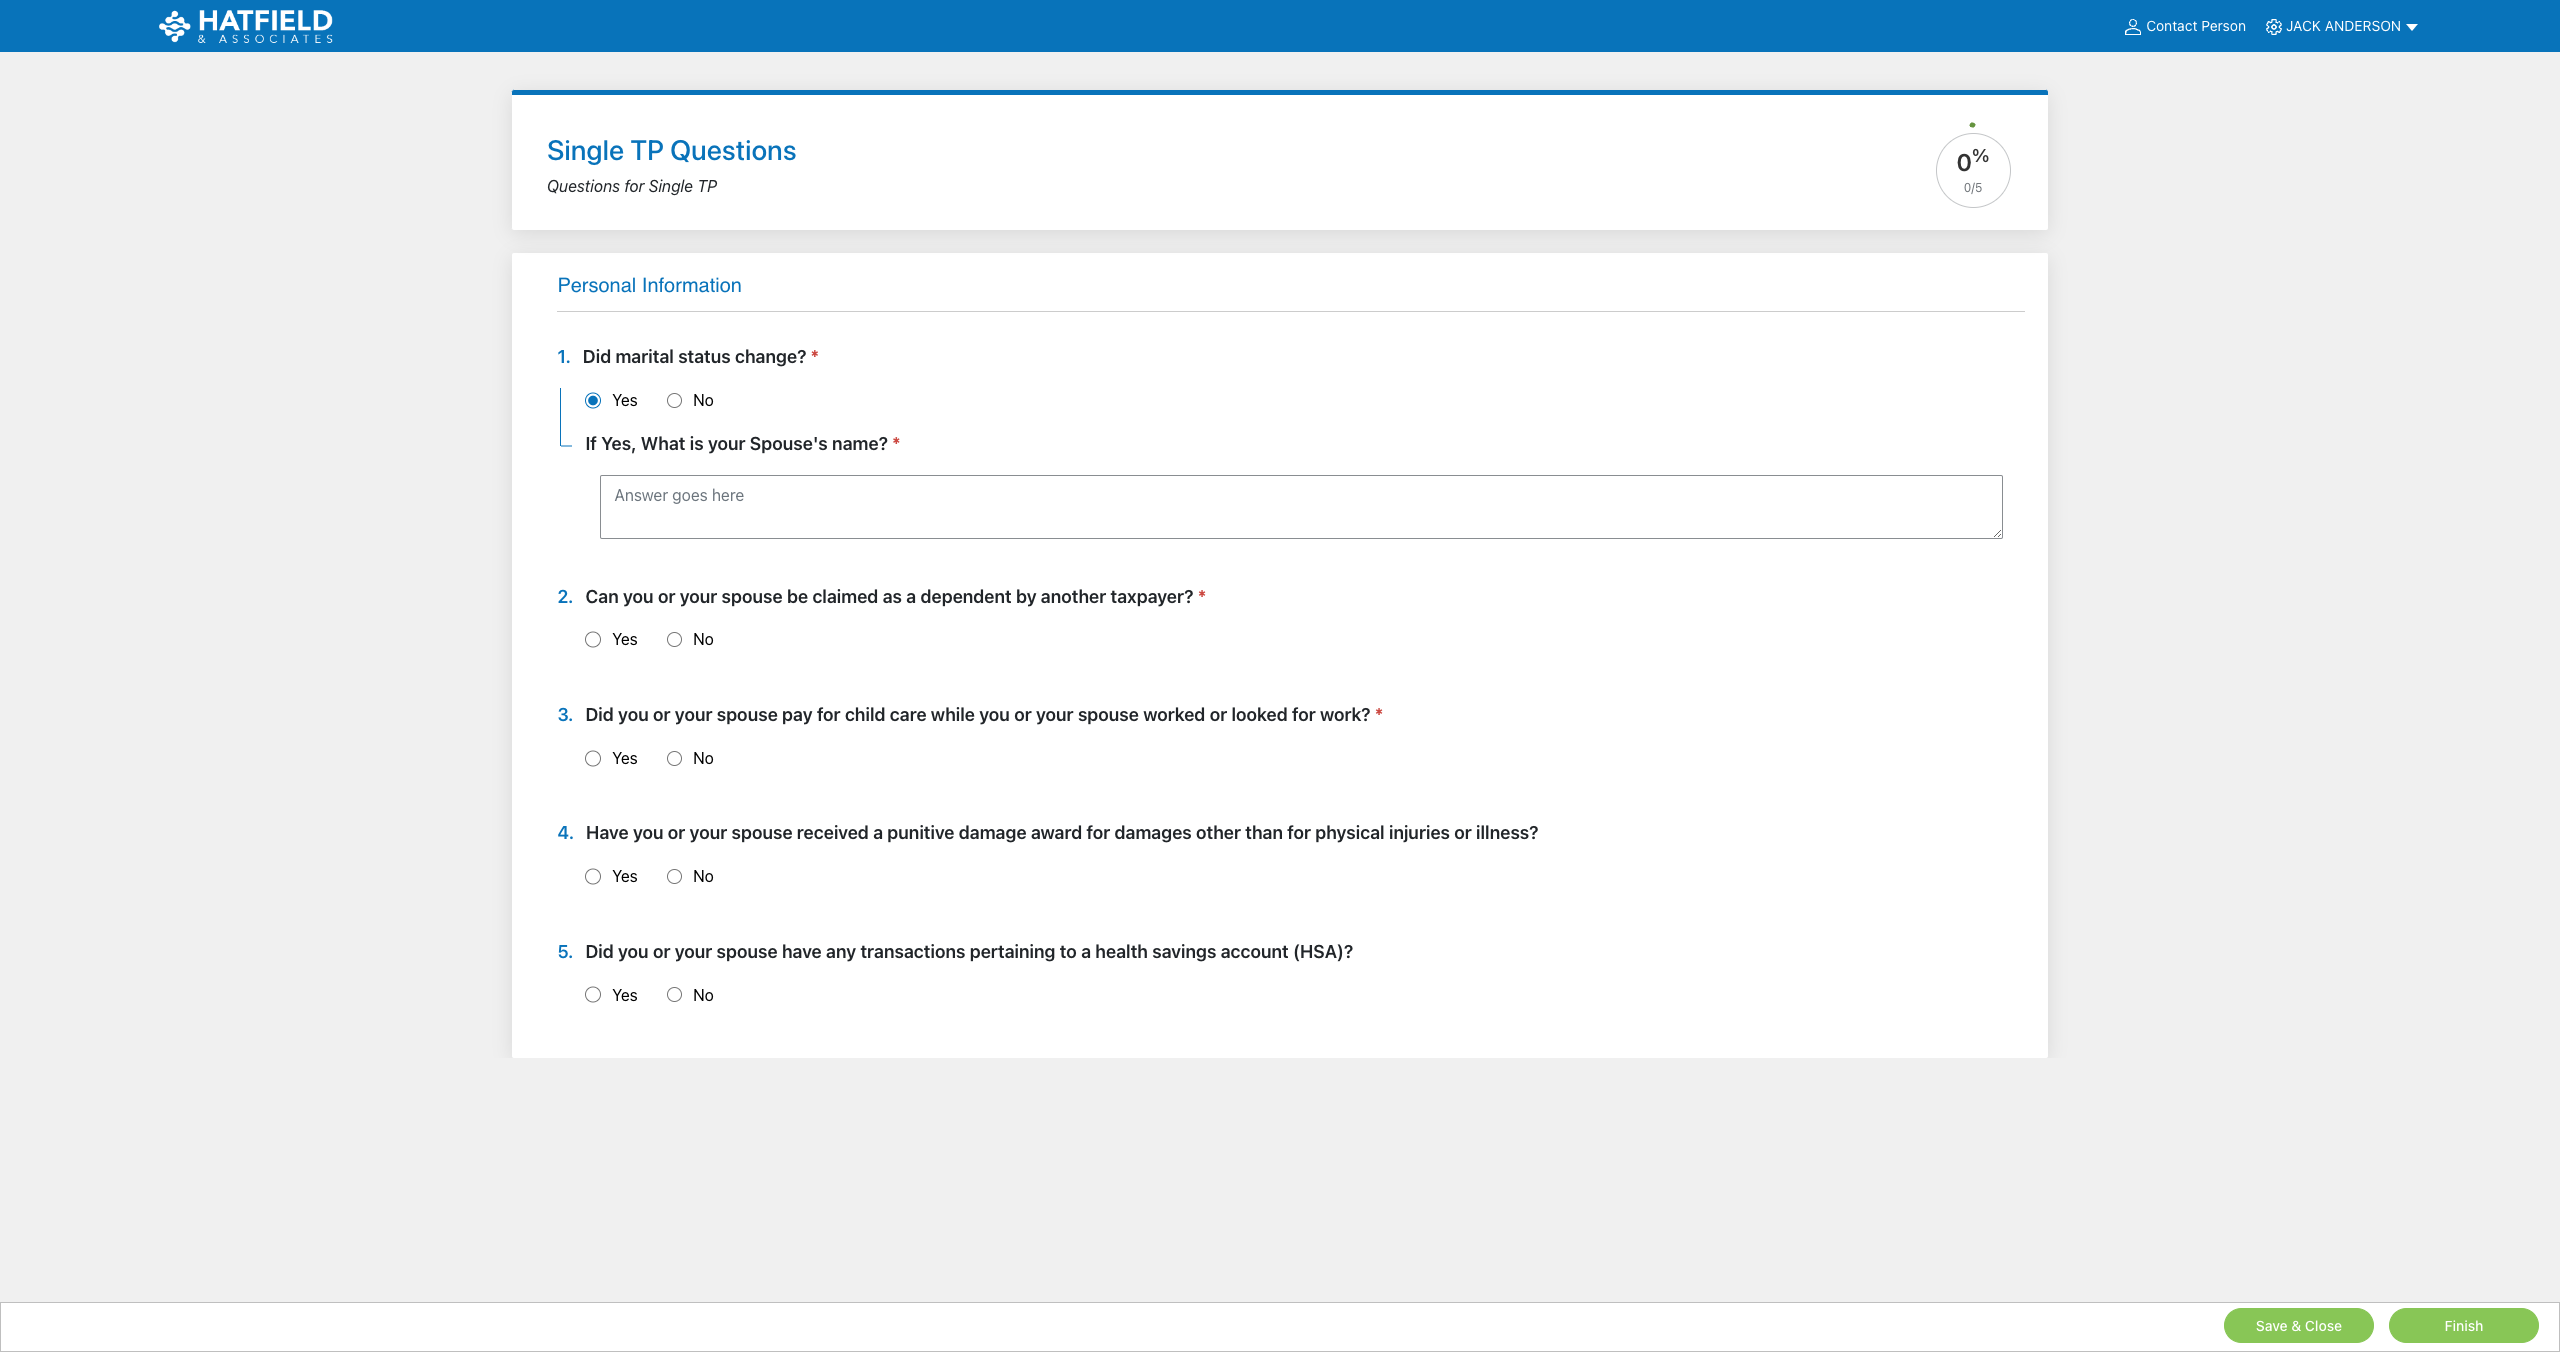Click the progress completion circle indicator
The width and height of the screenshot is (2560, 1352).
(1972, 169)
